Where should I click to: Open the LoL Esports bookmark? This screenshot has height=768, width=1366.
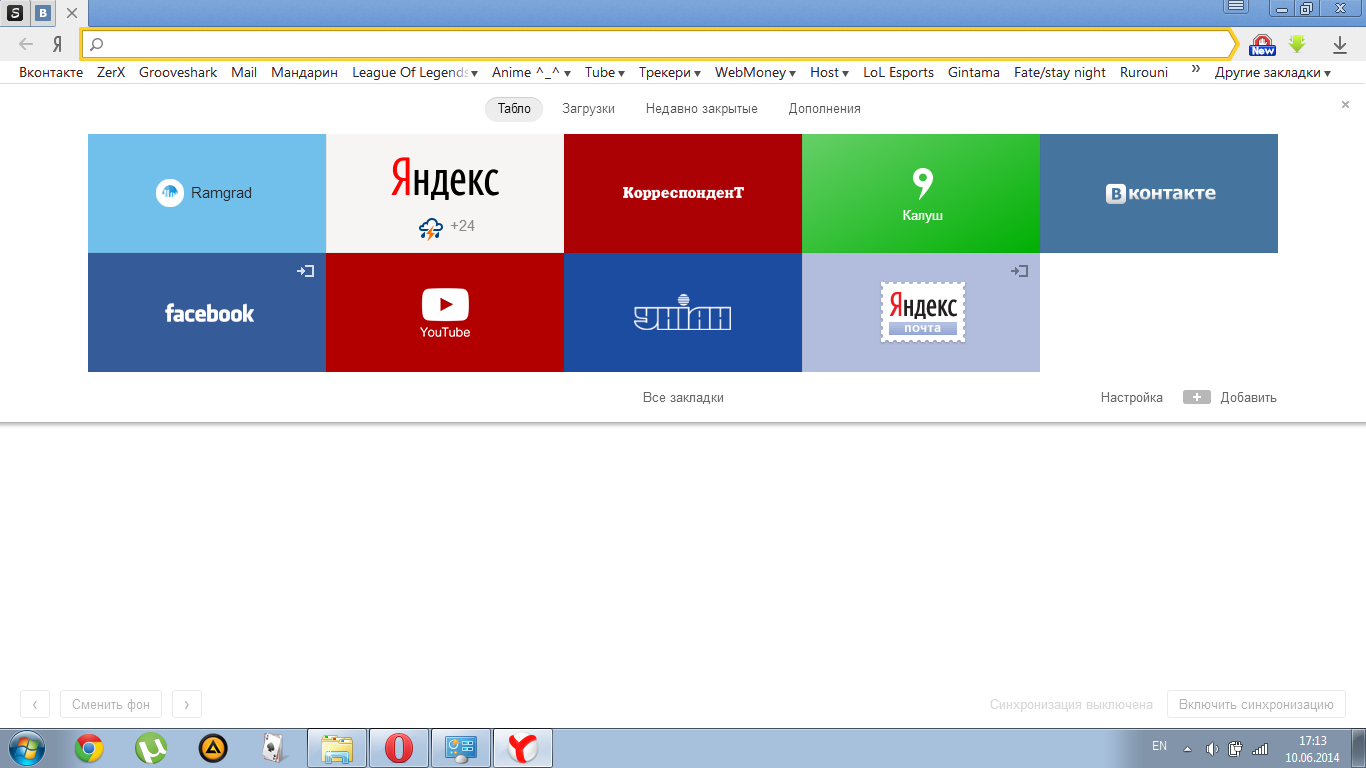(x=898, y=72)
